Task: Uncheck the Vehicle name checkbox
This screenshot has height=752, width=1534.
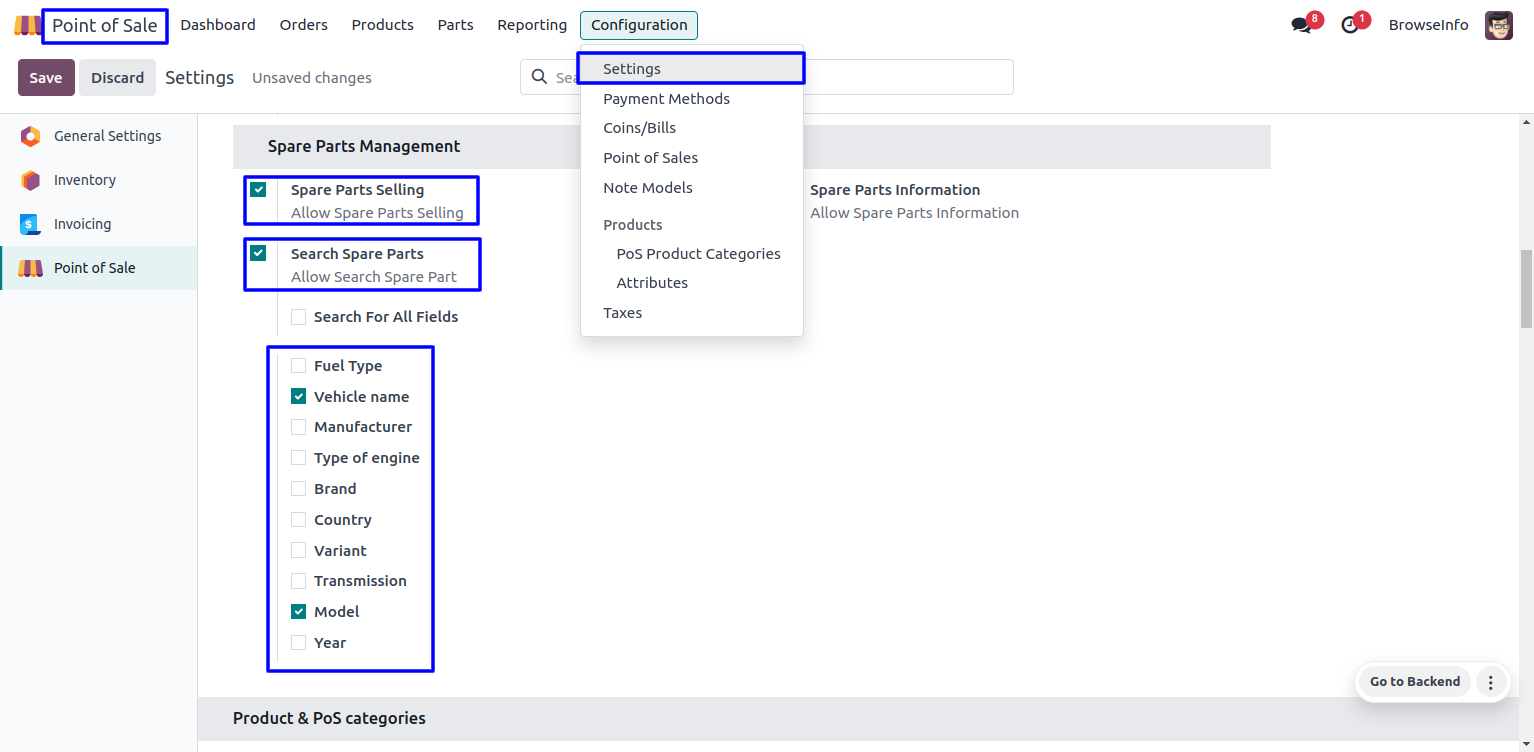Action: [298, 397]
